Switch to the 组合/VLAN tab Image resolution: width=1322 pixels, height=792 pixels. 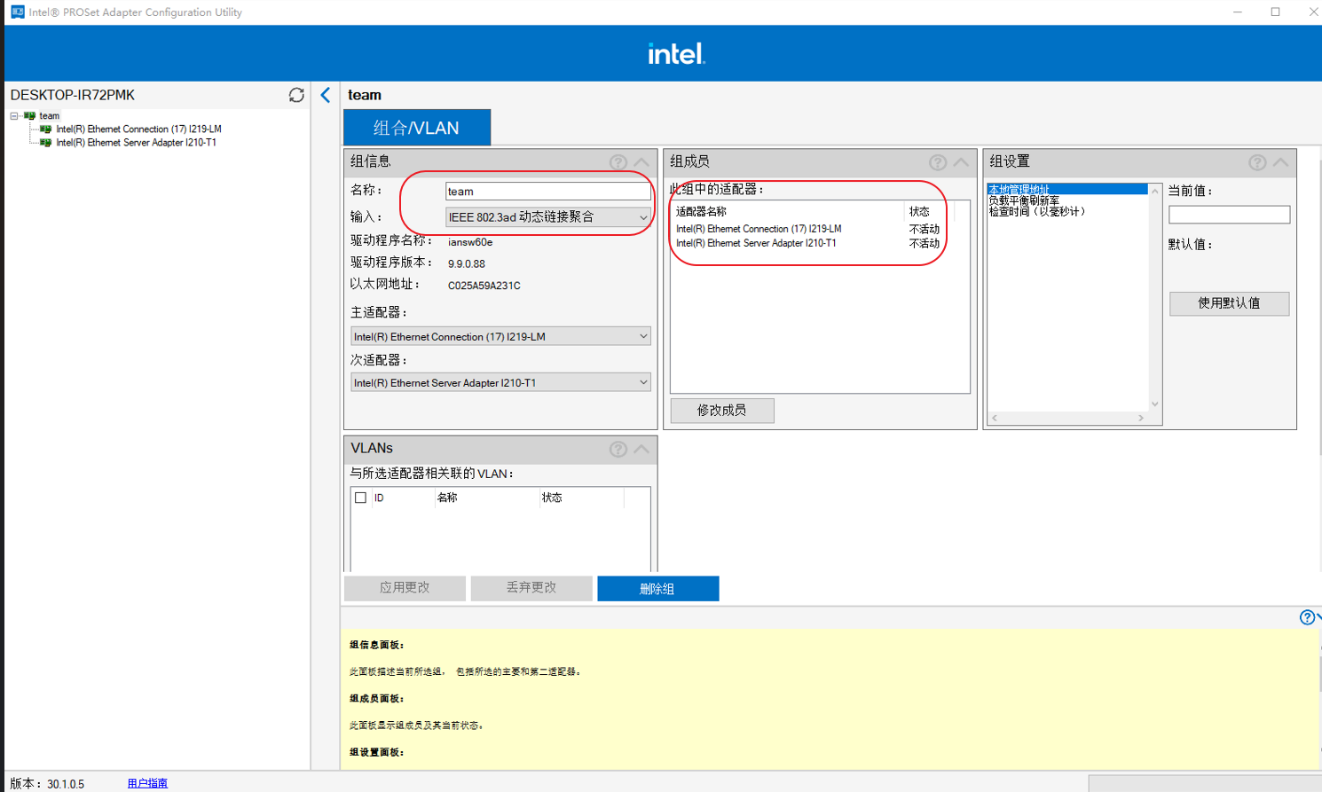click(417, 128)
